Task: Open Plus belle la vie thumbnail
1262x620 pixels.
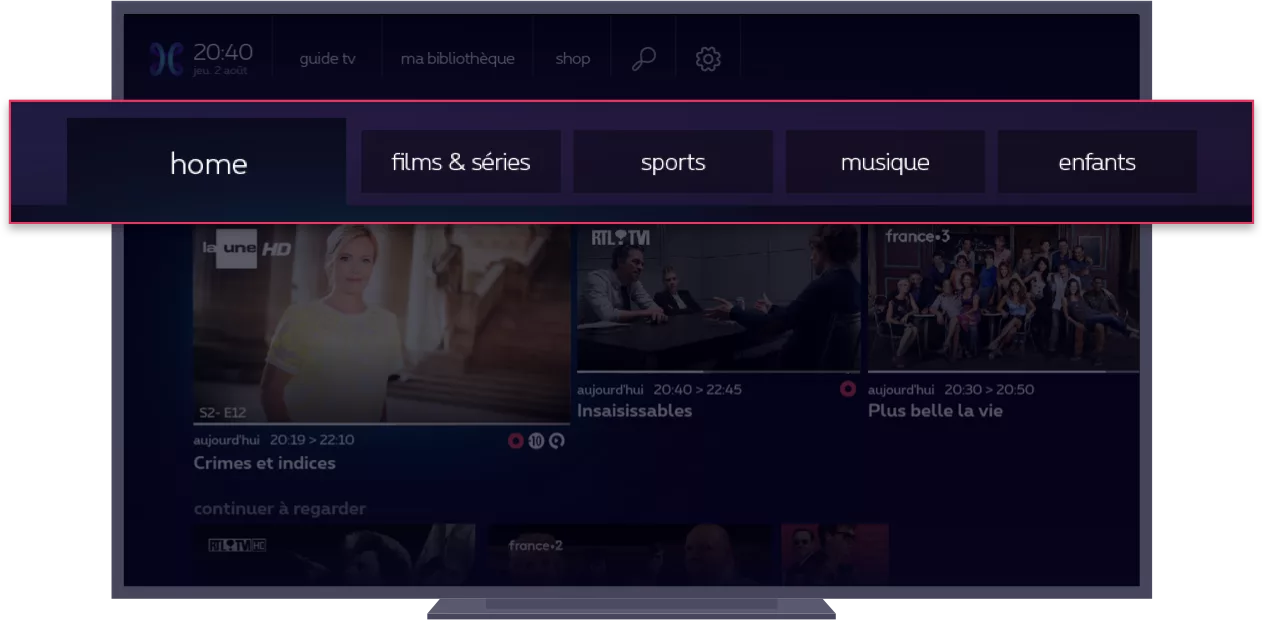Action: tap(1003, 298)
